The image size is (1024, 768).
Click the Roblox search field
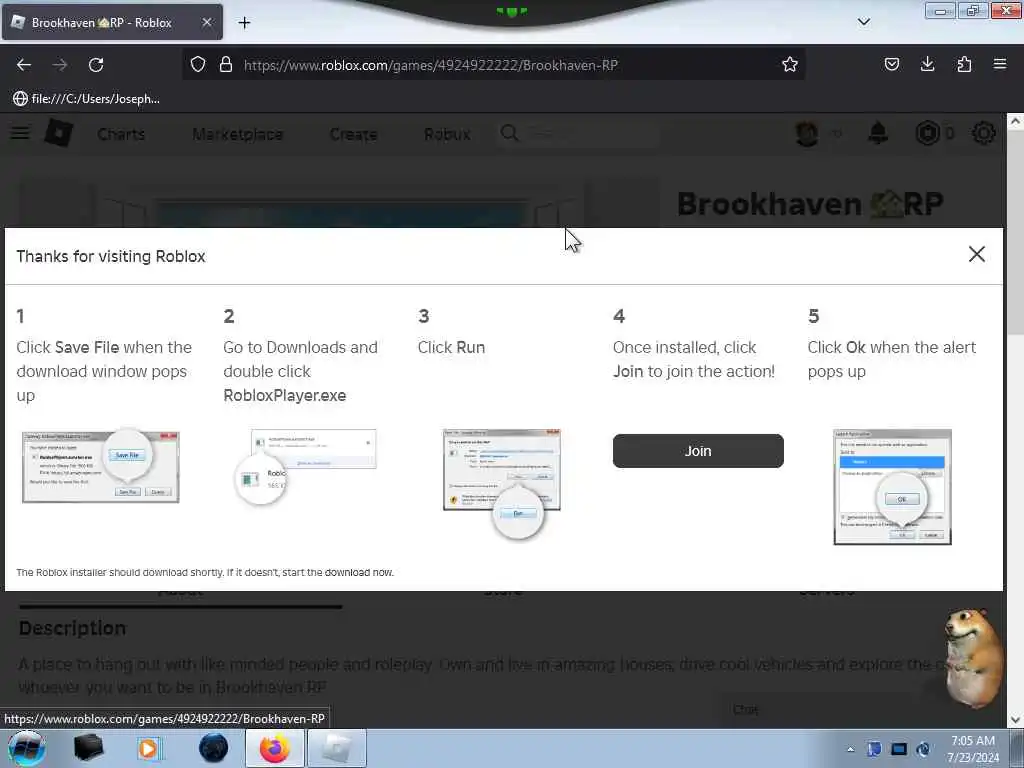[578, 134]
